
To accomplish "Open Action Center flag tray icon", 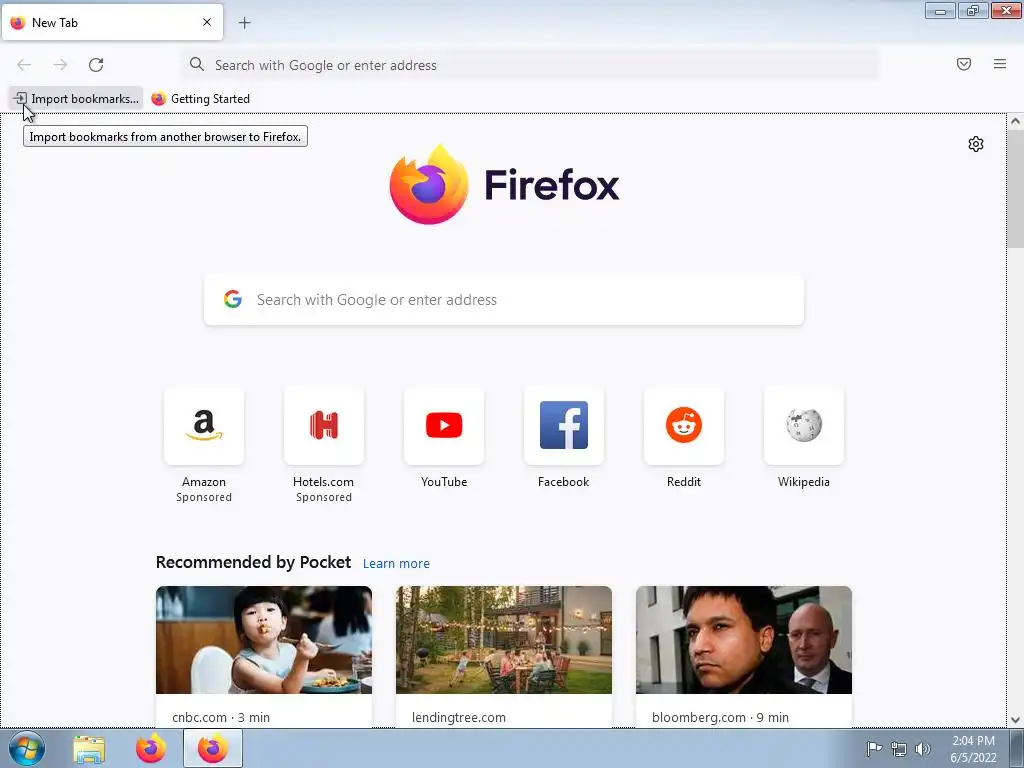I will point(874,749).
